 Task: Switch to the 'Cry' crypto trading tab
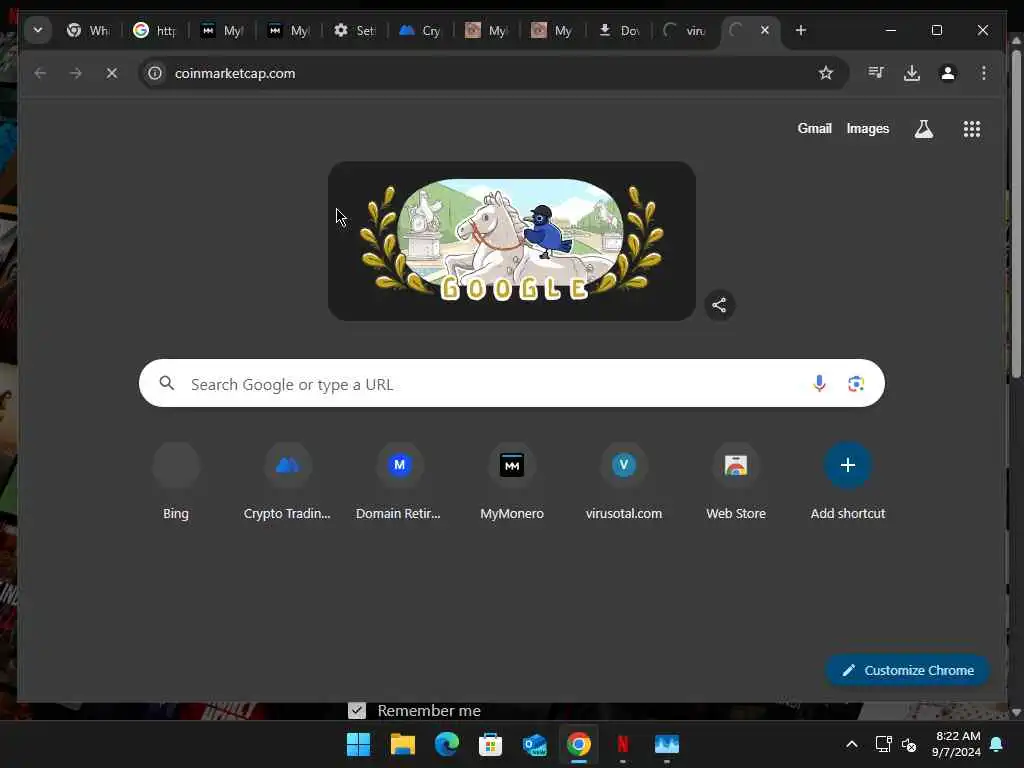point(421,30)
